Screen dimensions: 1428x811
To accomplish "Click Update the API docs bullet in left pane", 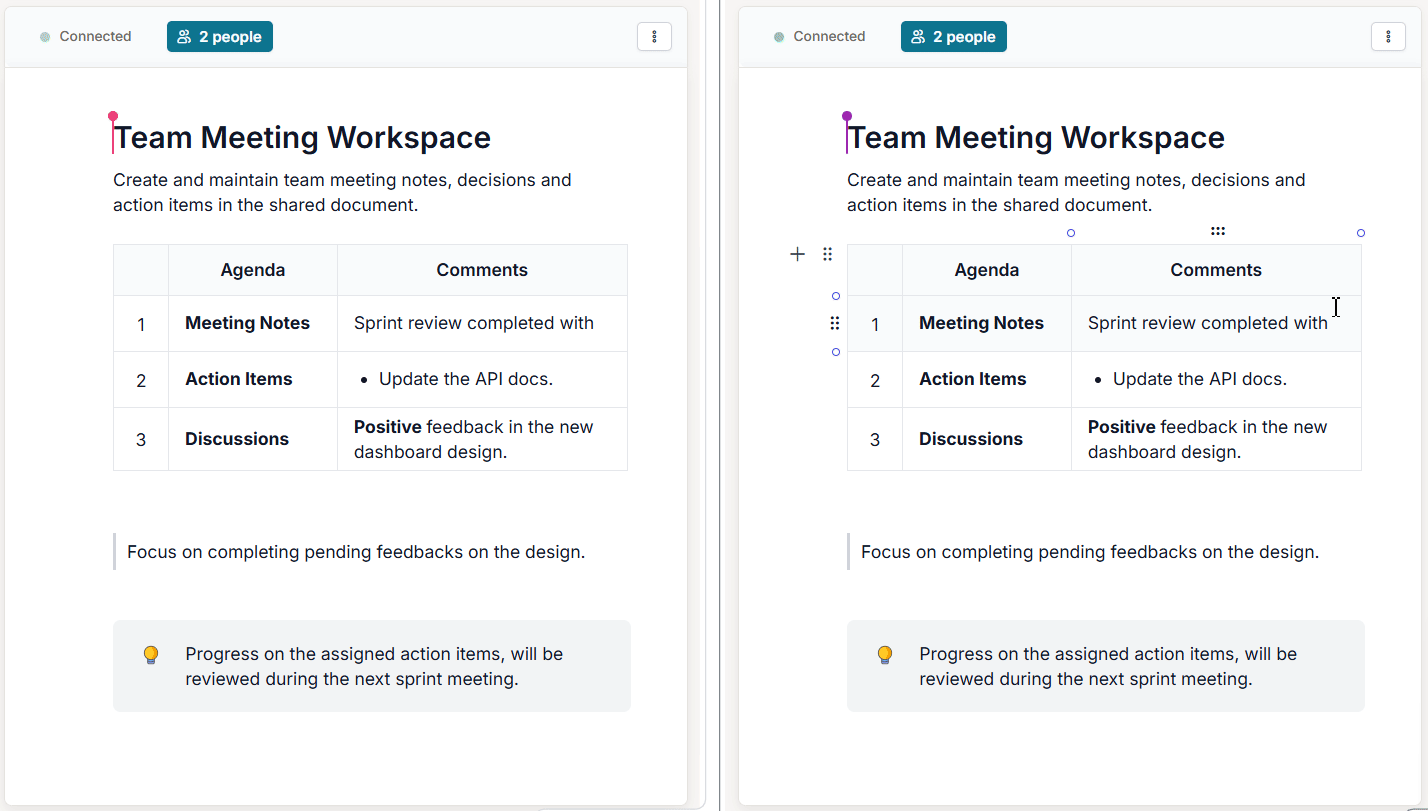I will 466,379.
